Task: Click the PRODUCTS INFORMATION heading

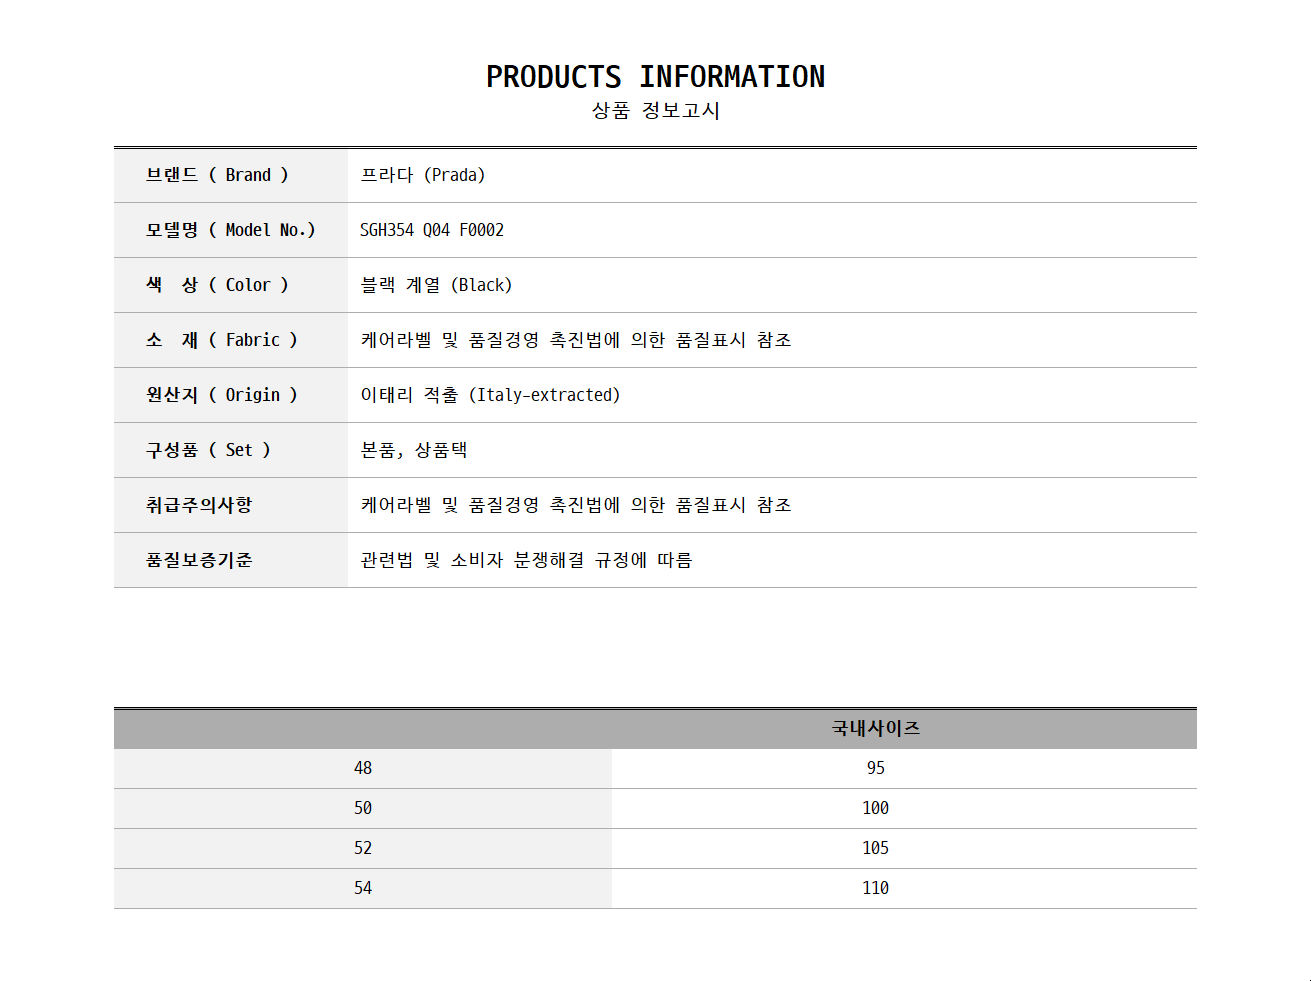Action: pos(655,77)
